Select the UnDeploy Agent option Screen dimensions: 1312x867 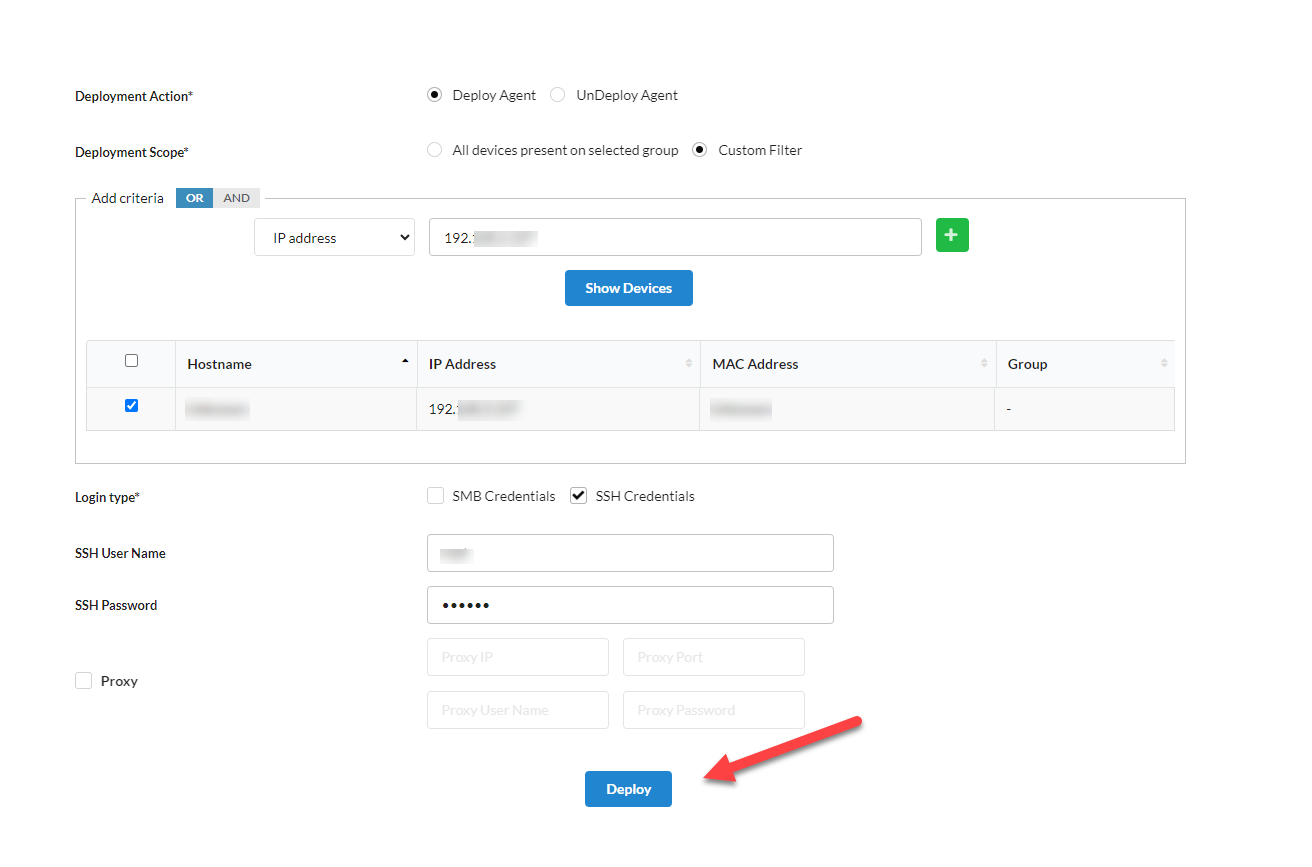(557, 94)
